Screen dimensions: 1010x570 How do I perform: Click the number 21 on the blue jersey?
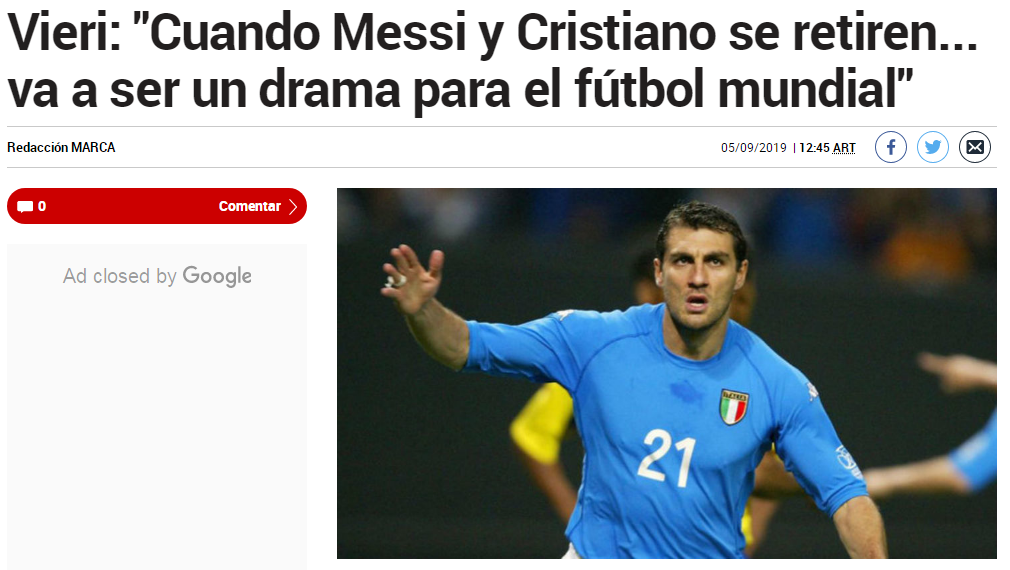click(668, 458)
